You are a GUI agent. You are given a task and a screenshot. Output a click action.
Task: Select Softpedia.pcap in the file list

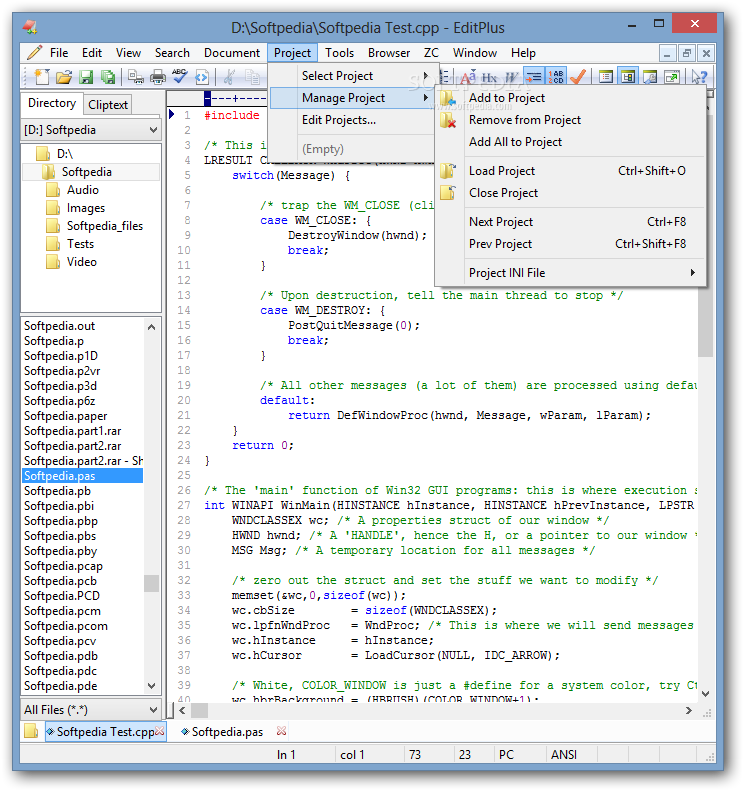coord(63,566)
